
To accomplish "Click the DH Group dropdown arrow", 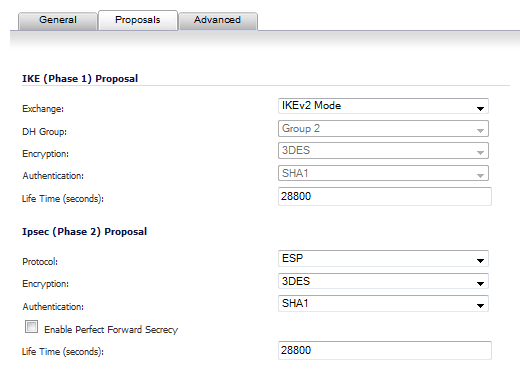I will tap(480, 131).
